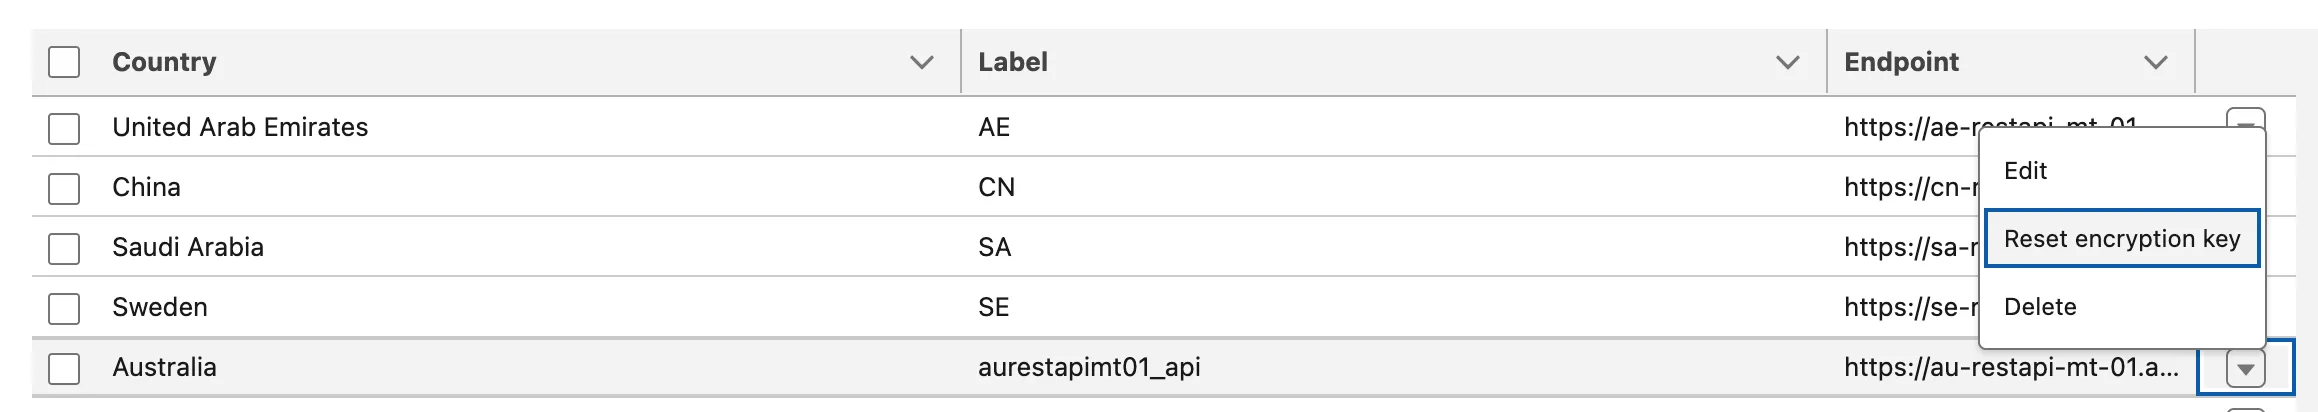
Task: Click the United Arab Emirates country cell
Action: pos(240,127)
